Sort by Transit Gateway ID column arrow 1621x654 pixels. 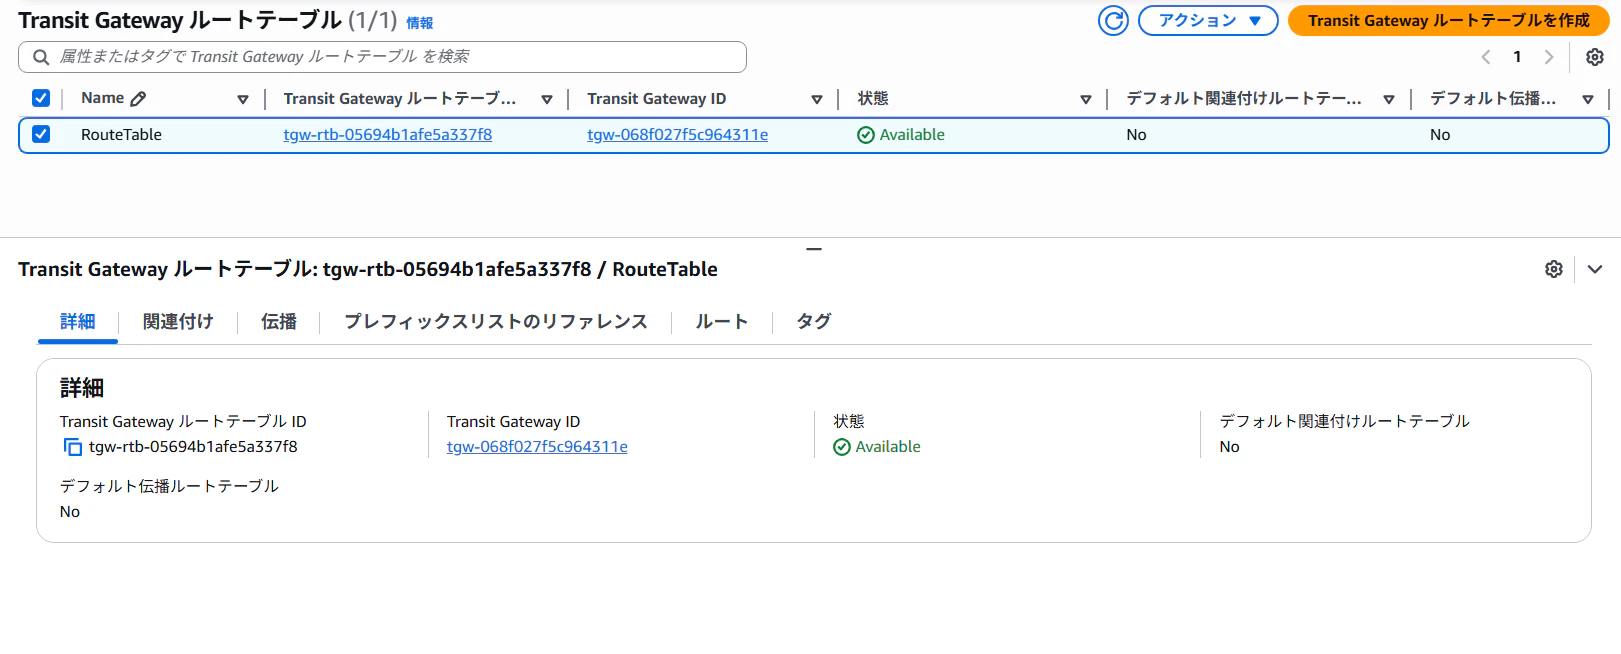pos(817,99)
